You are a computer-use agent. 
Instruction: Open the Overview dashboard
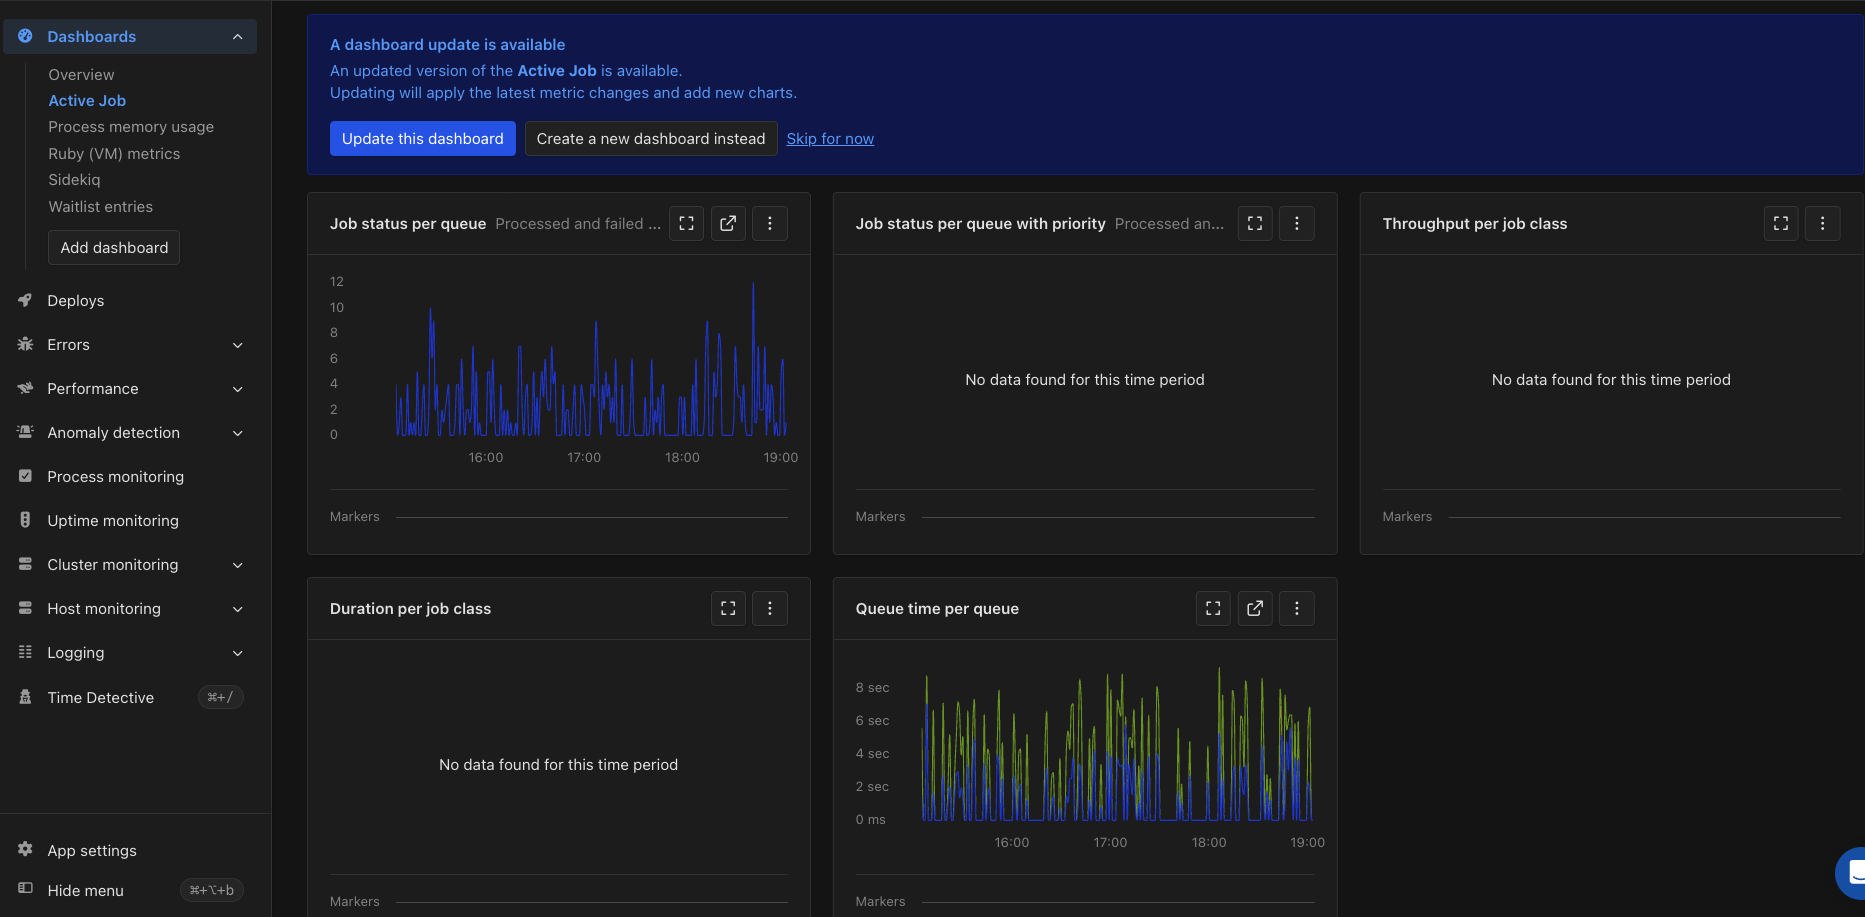pyautogui.click(x=81, y=74)
